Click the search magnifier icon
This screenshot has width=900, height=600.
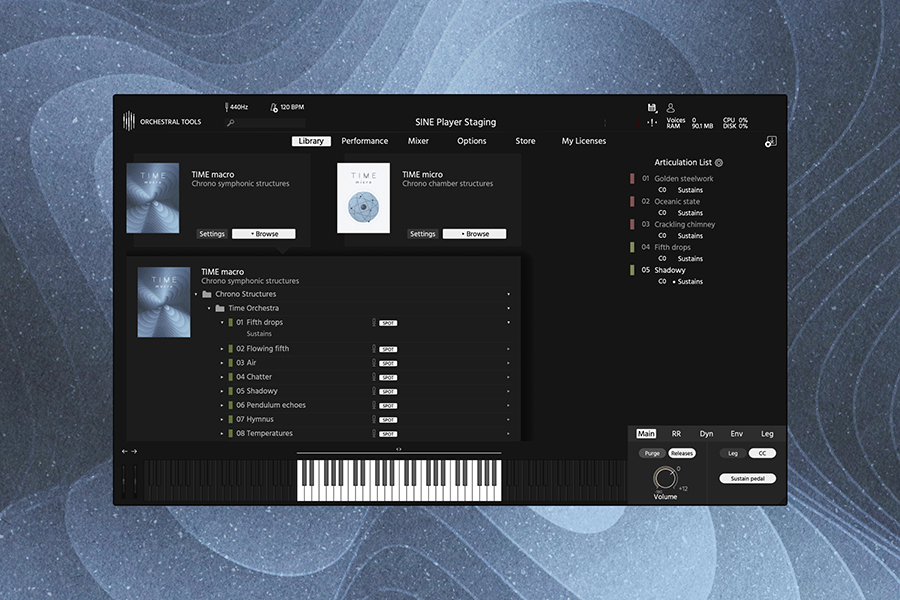pyautogui.click(x=231, y=122)
